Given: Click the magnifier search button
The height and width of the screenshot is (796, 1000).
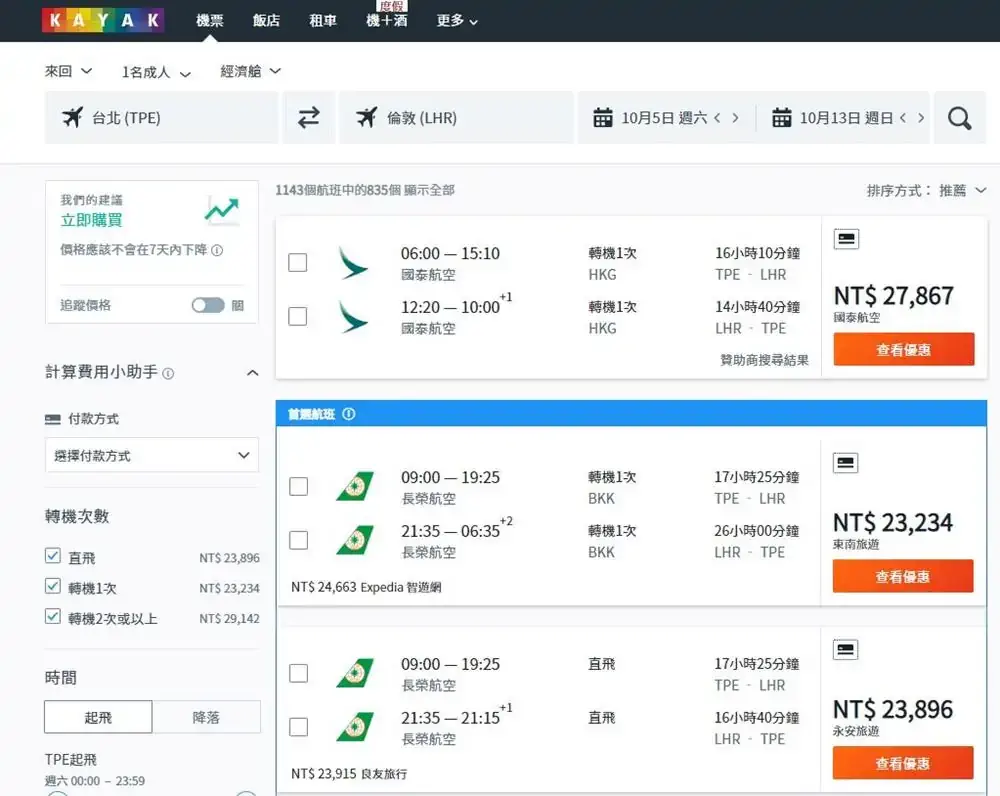Looking at the screenshot, I should coord(959,118).
